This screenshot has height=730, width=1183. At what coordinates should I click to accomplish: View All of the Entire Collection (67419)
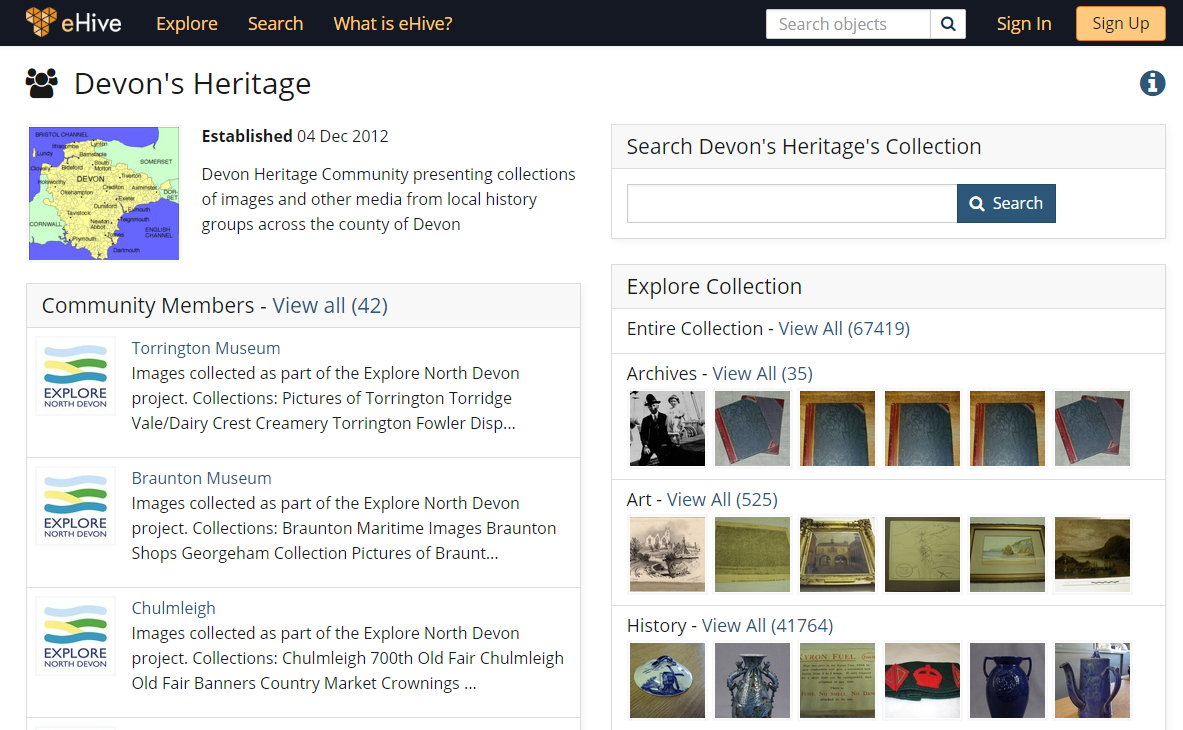(x=844, y=329)
